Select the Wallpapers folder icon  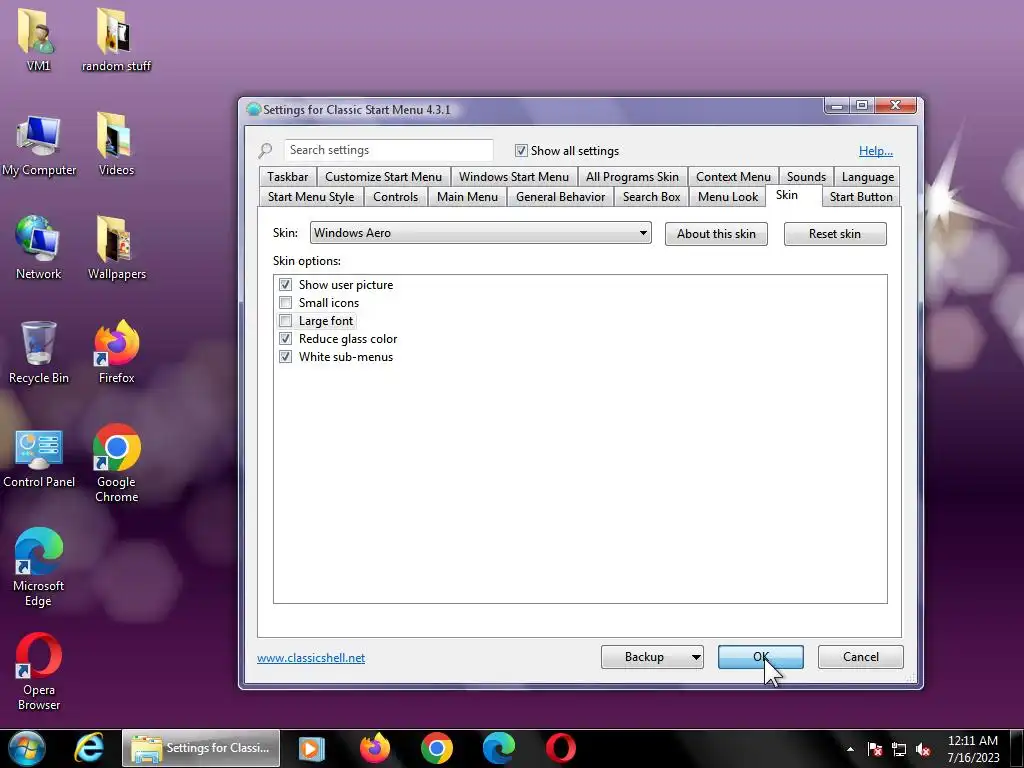pos(116,248)
